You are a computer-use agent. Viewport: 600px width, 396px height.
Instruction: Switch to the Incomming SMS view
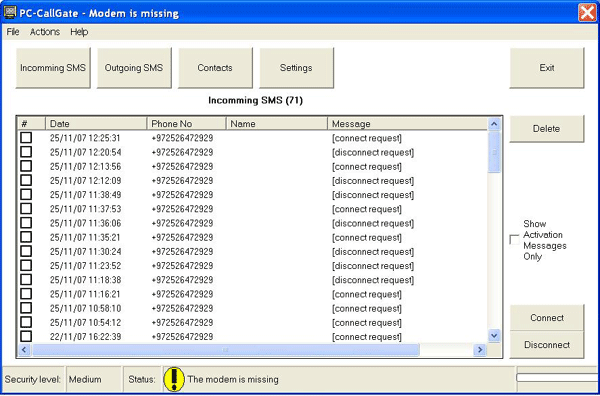click(x=53, y=68)
